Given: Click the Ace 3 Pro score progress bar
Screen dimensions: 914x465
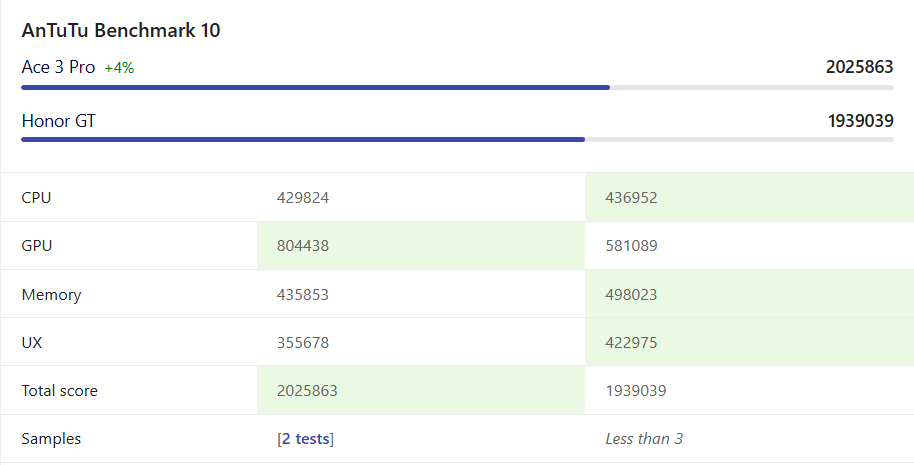Looking at the screenshot, I should (458, 87).
